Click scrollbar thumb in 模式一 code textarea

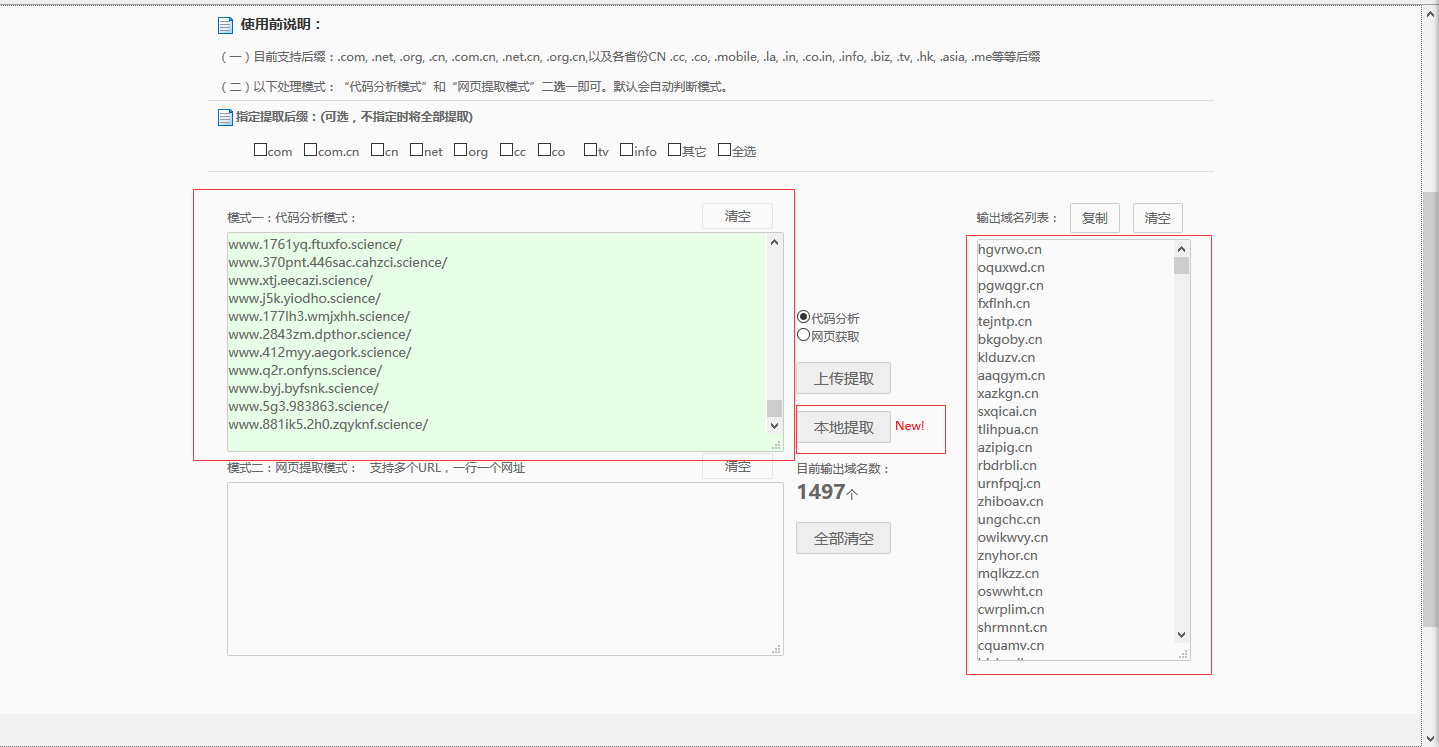[774, 408]
